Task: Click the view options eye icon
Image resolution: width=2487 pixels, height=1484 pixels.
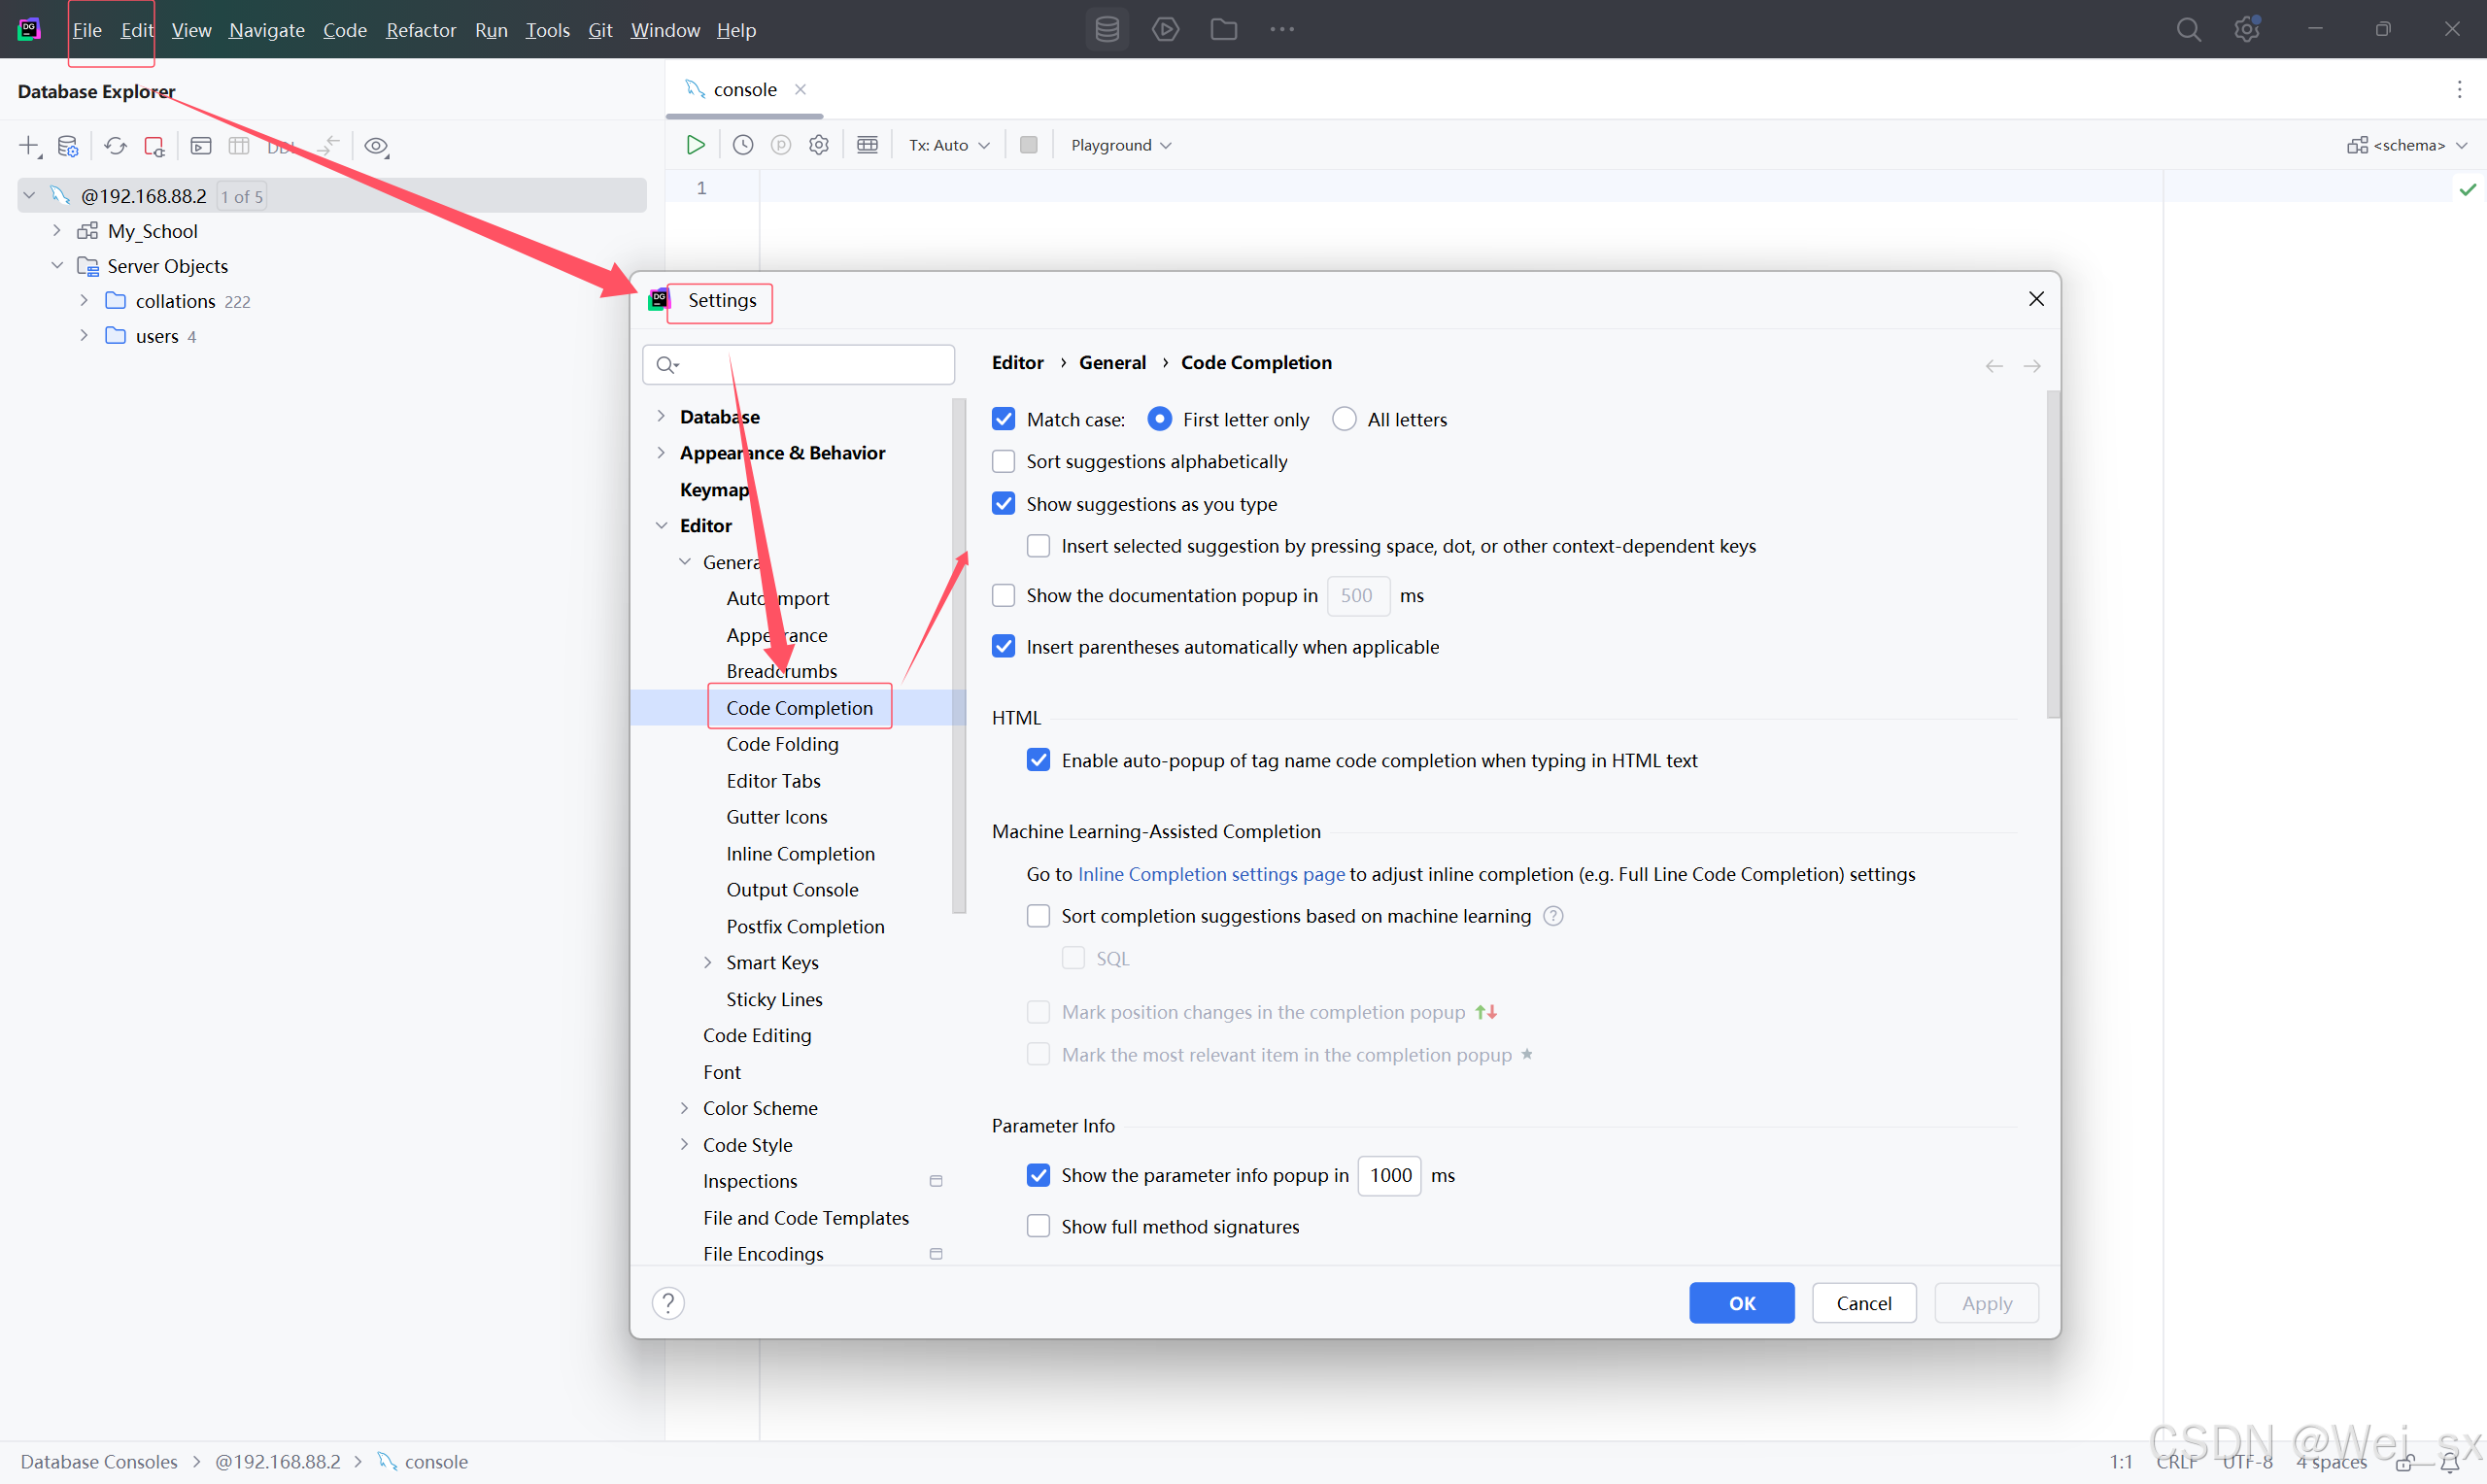Action: [376, 146]
